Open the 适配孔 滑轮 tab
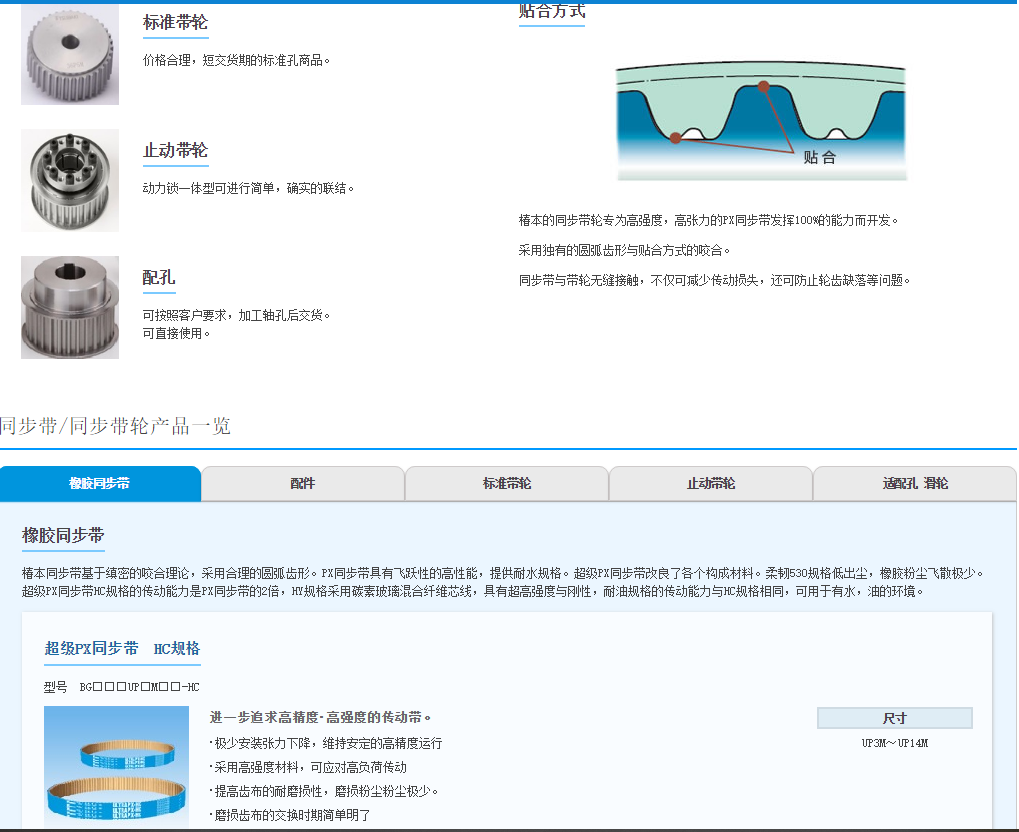This screenshot has height=832, width=1019. pos(913,483)
